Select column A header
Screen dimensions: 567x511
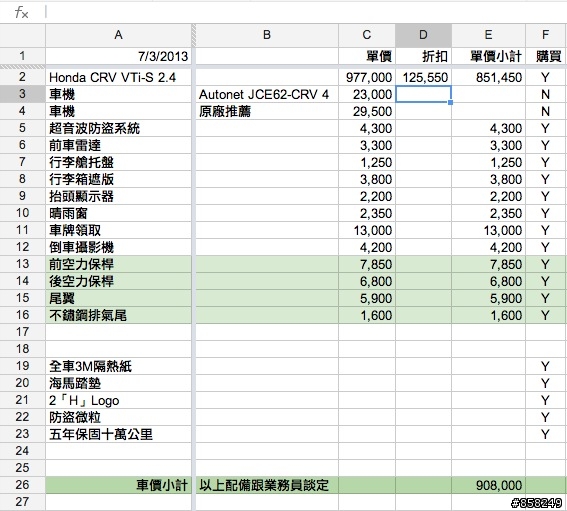118,35
